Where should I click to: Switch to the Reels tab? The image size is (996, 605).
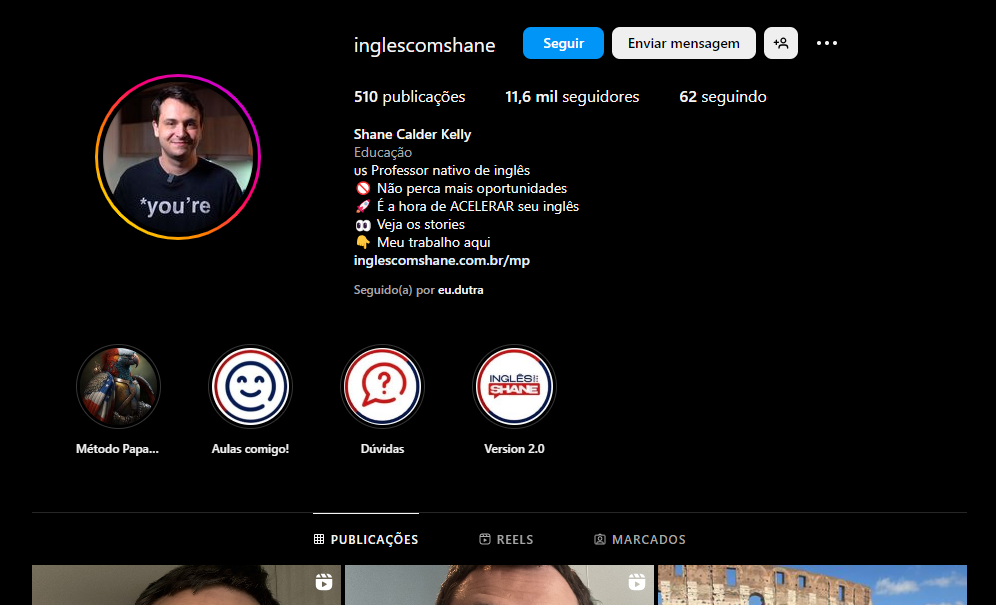[x=506, y=540]
